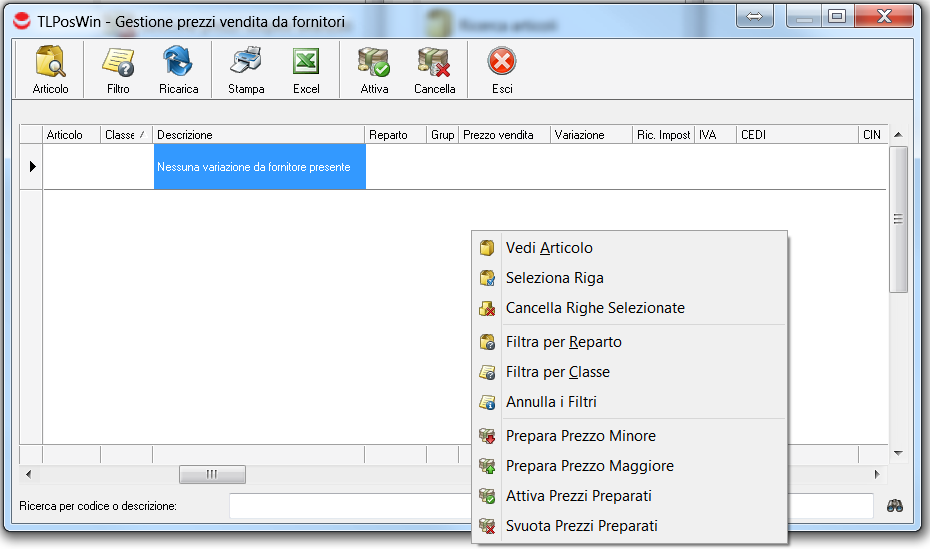
Task: Click the vertical scrollbar thumb
Action: [x=899, y=219]
